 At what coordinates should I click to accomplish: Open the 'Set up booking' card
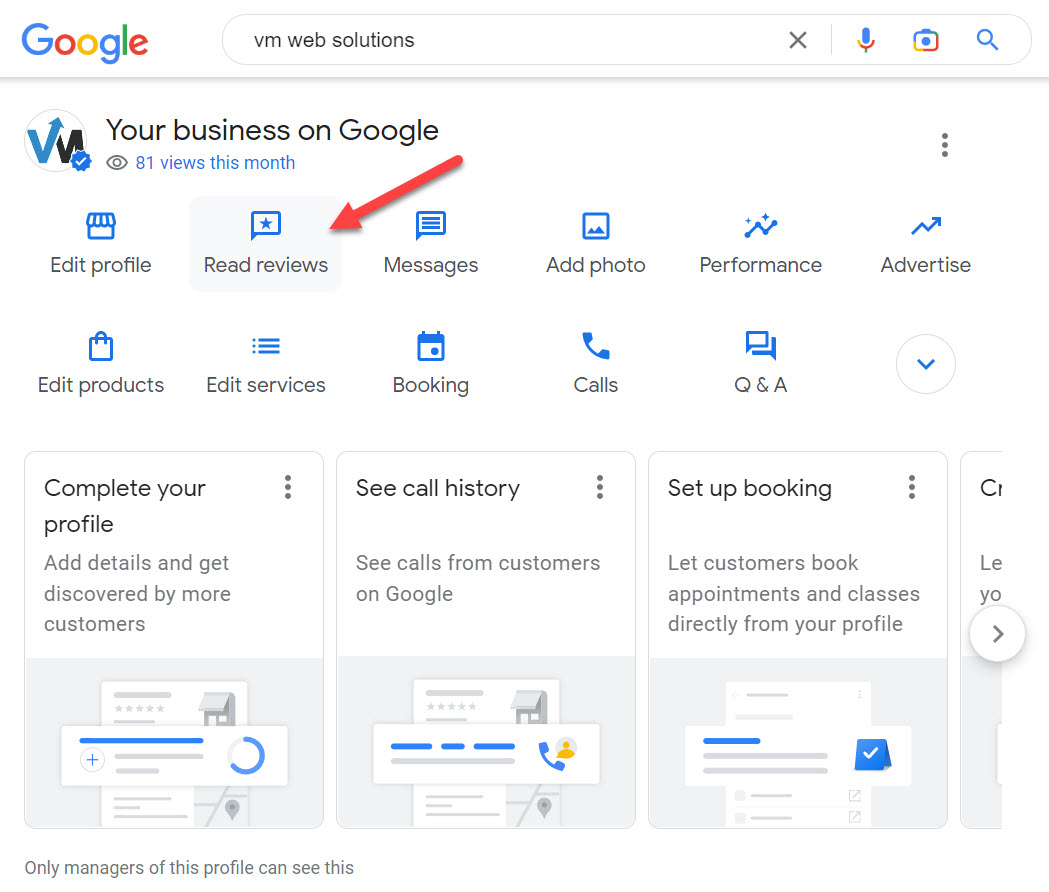tap(798, 640)
